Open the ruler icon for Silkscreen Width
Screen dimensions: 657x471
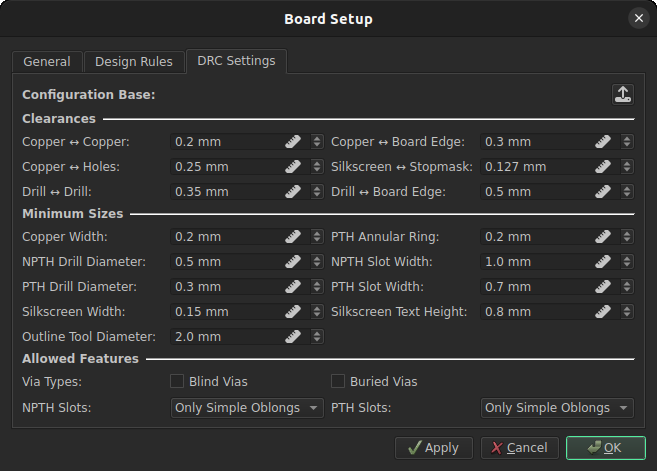[x=293, y=312]
